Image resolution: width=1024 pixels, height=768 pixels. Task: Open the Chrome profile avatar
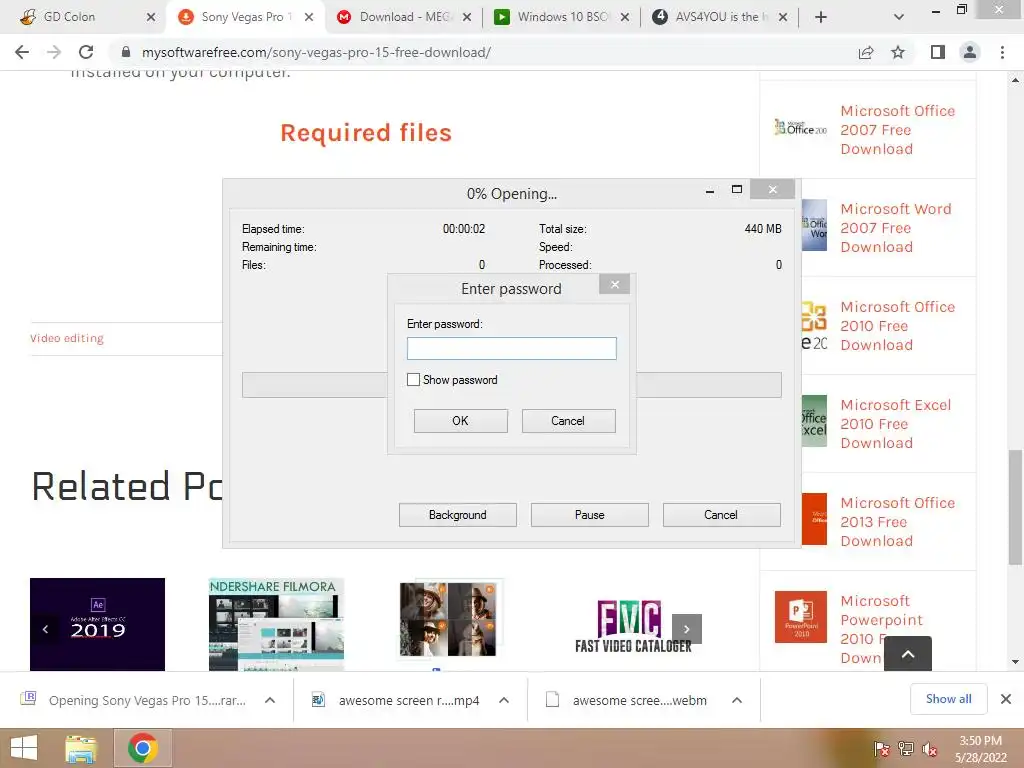tap(970, 52)
